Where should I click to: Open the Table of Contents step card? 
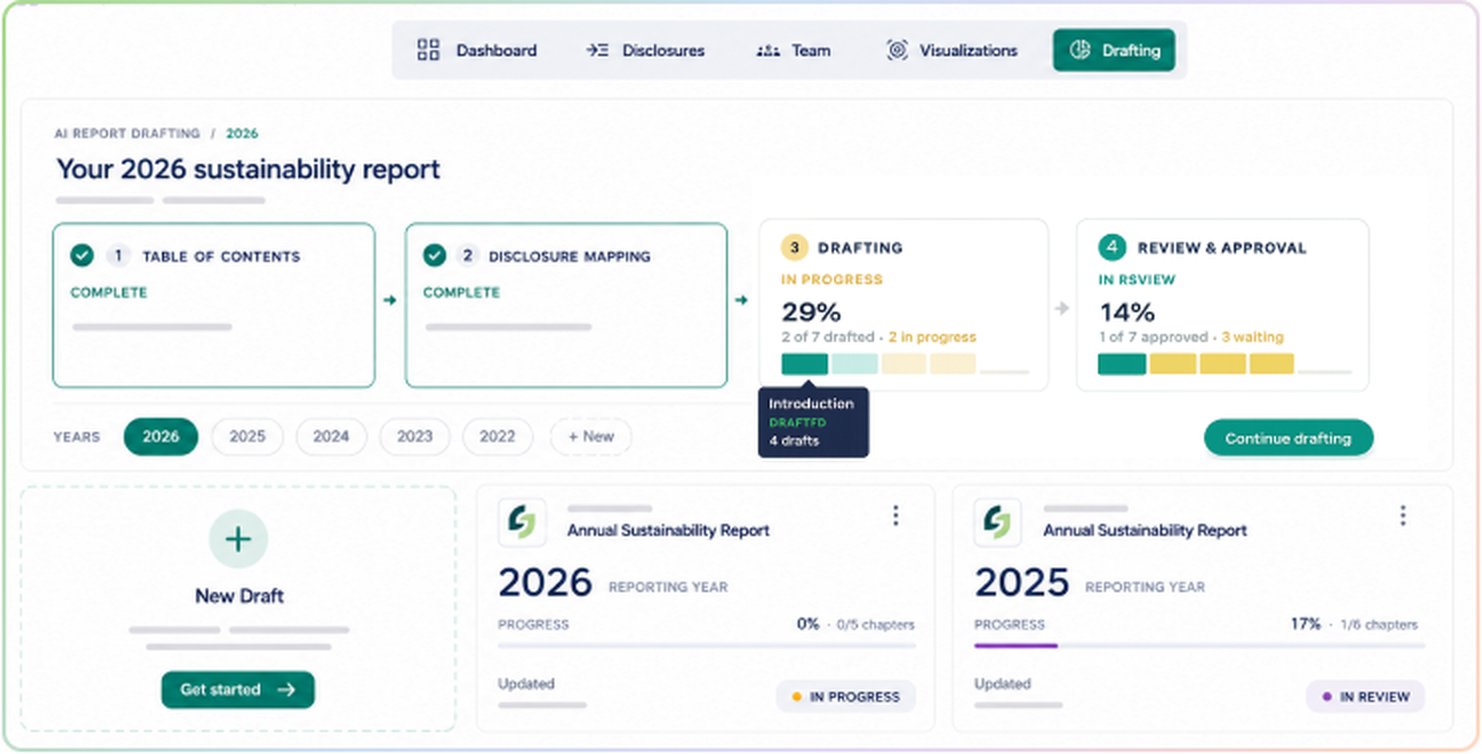pos(214,305)
